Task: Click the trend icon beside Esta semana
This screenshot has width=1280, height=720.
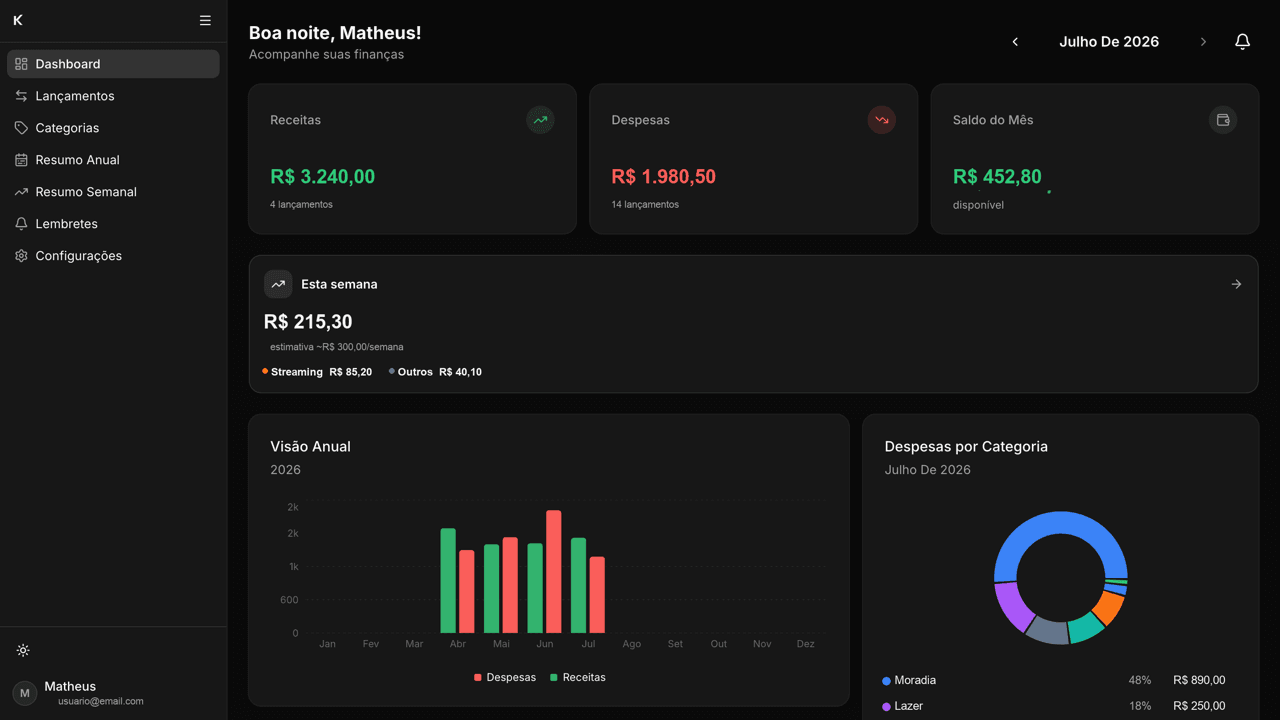Action: (278, 284)
